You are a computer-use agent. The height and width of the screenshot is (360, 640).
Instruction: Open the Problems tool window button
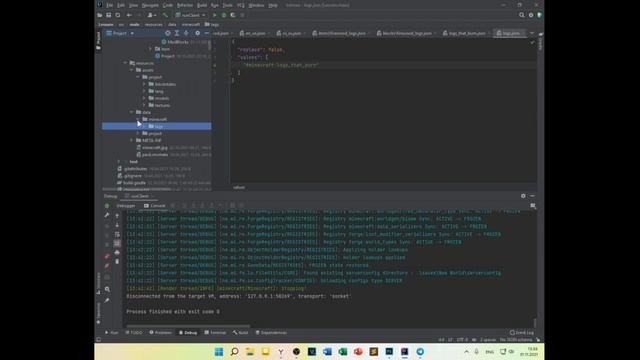(x=160, y=333)
